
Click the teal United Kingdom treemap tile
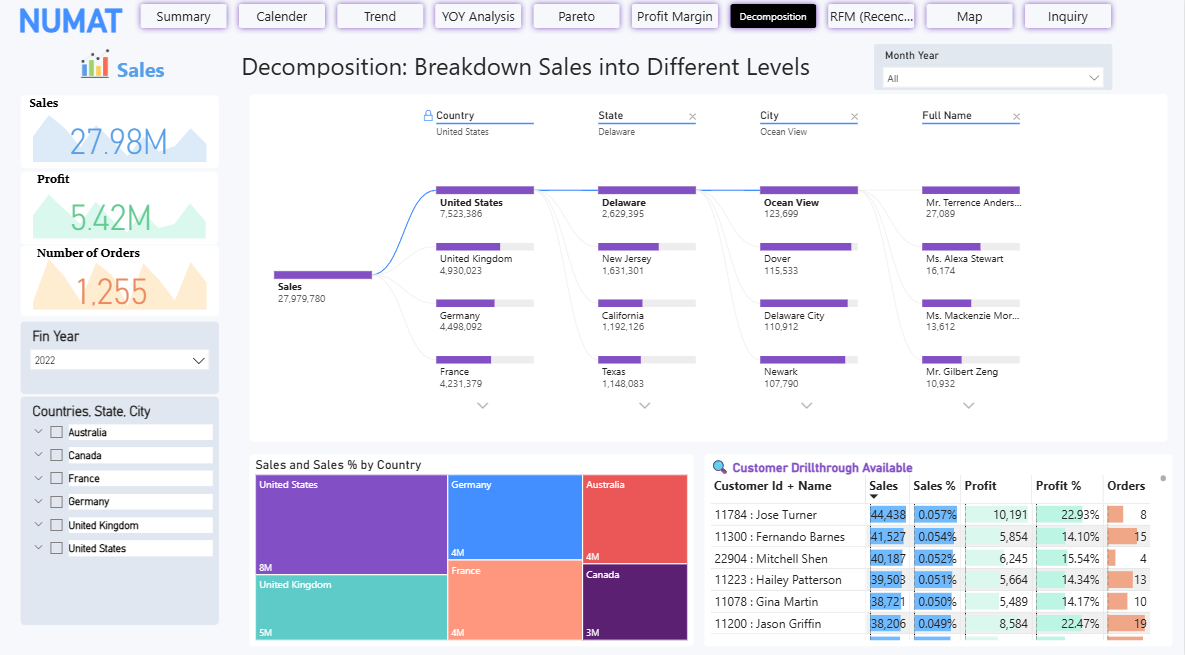(x=351, y=607)
